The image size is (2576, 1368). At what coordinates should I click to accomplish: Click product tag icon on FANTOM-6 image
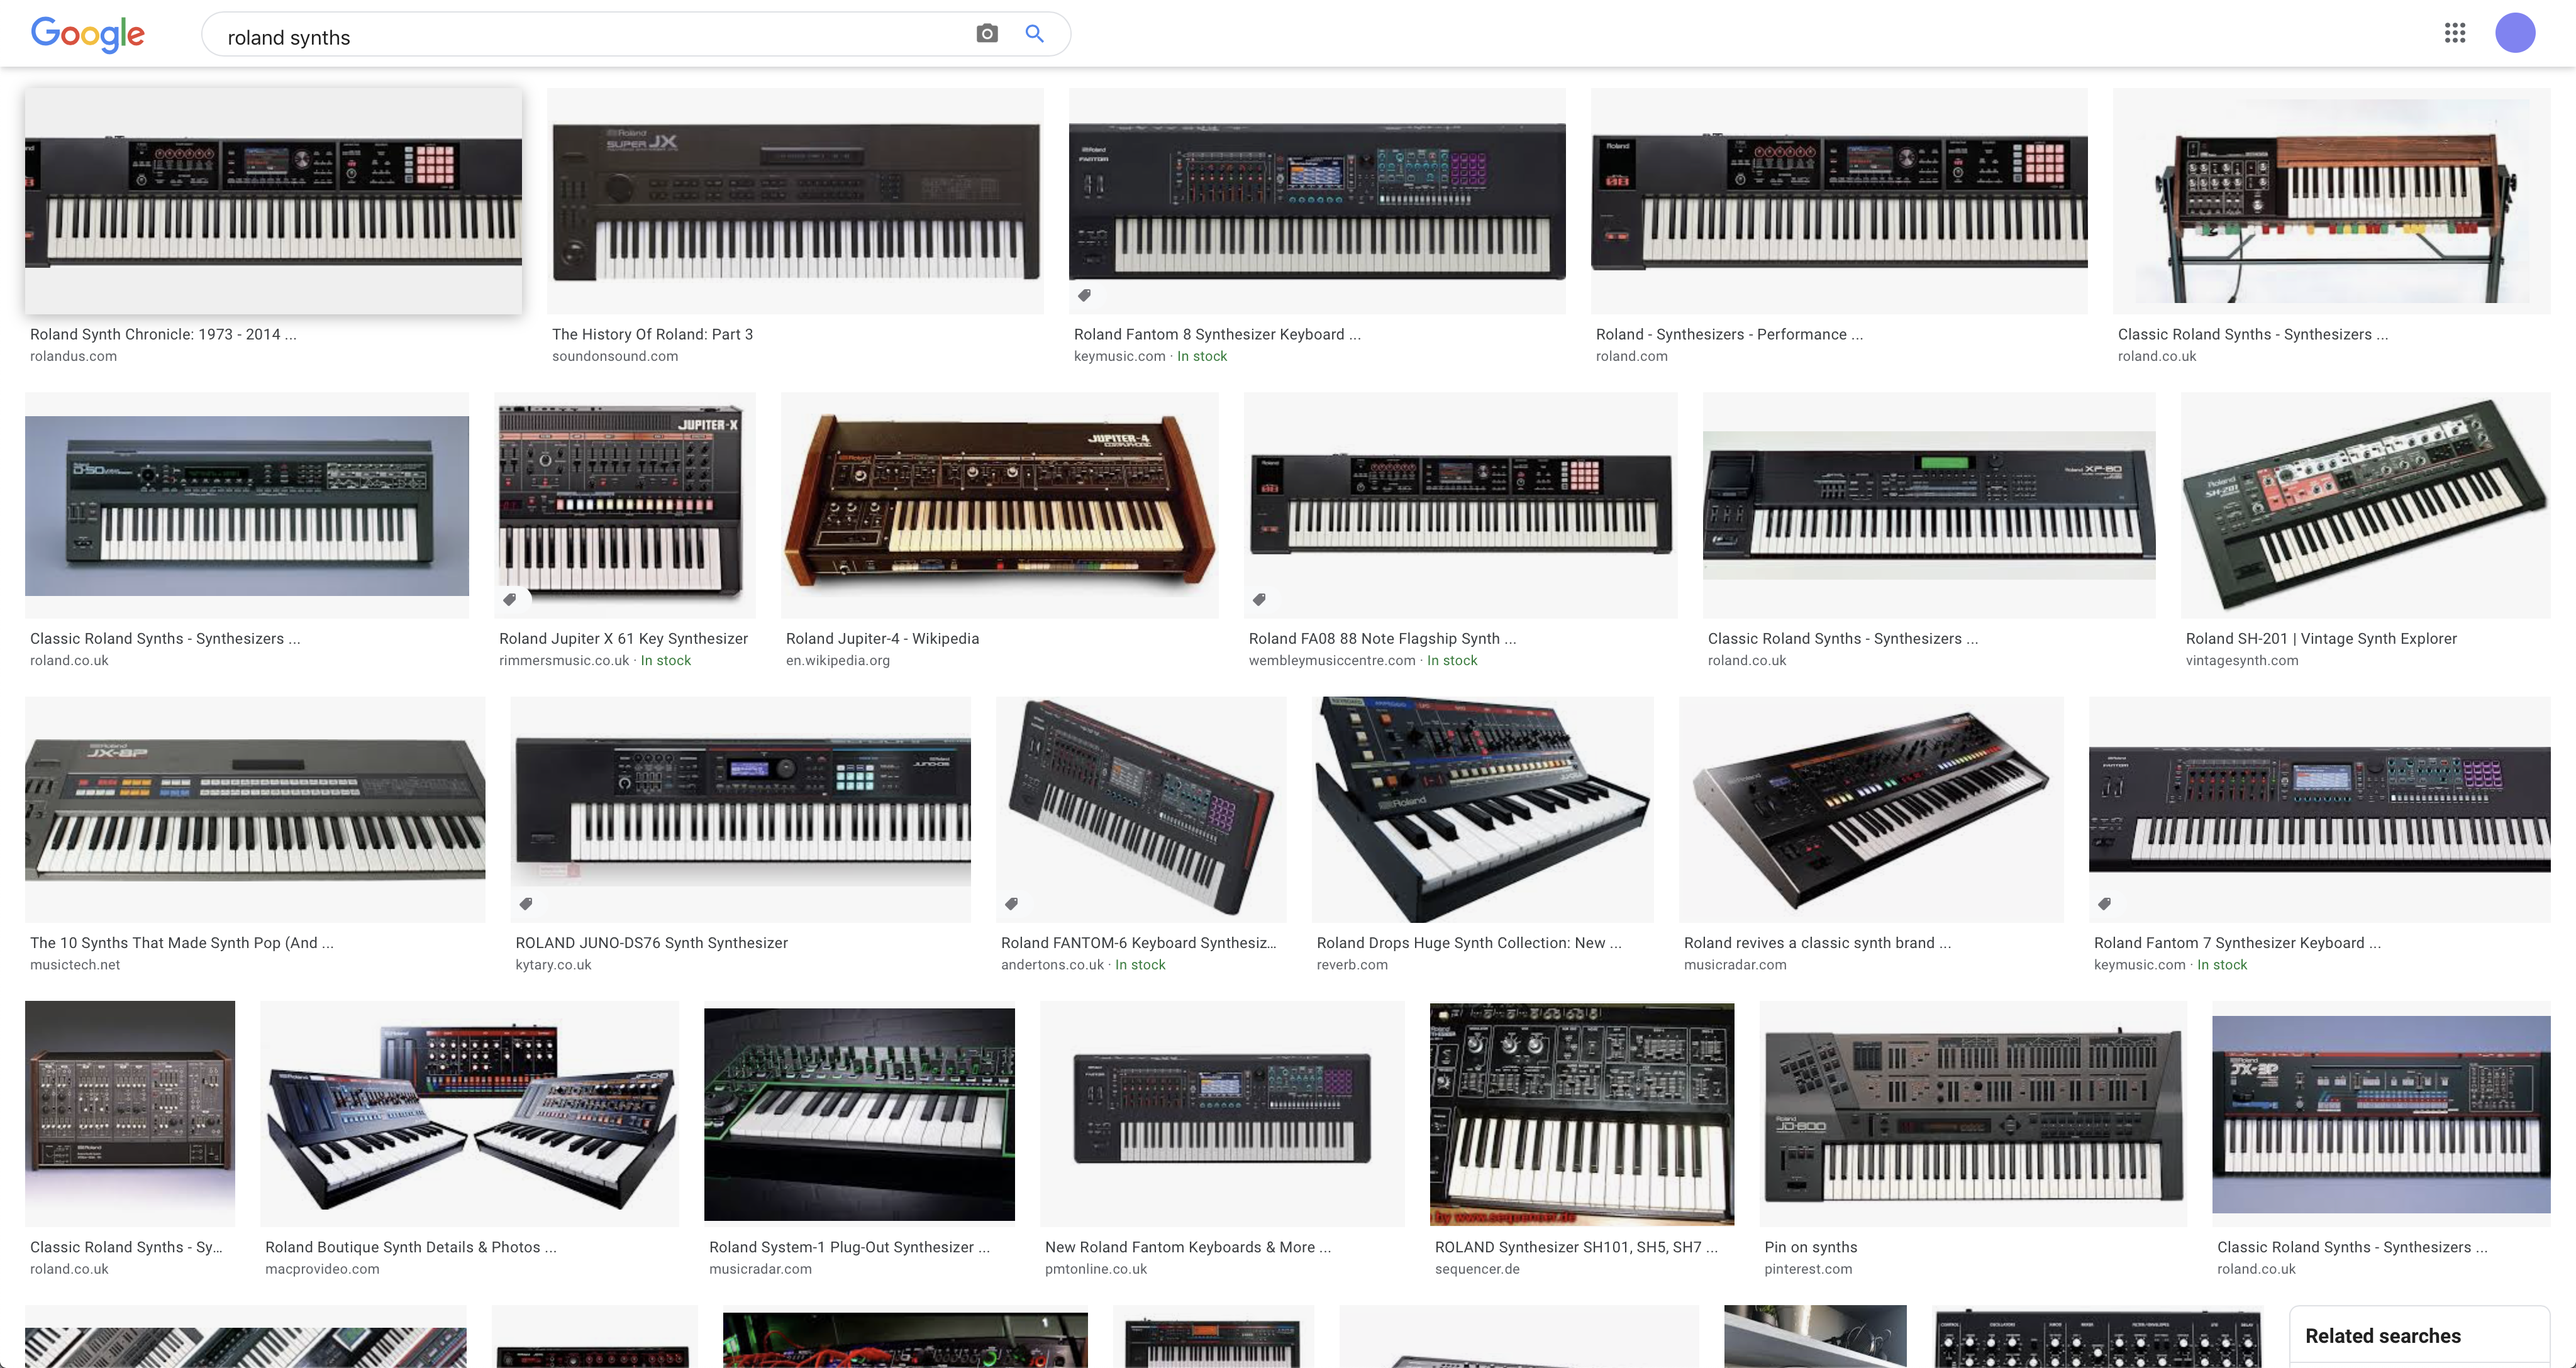pyautogui.click(x=1011, y=903)
